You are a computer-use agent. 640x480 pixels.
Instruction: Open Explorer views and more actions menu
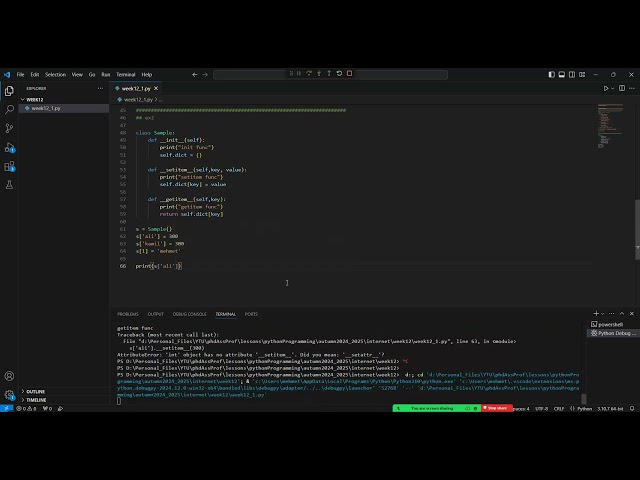pos(100,88)
